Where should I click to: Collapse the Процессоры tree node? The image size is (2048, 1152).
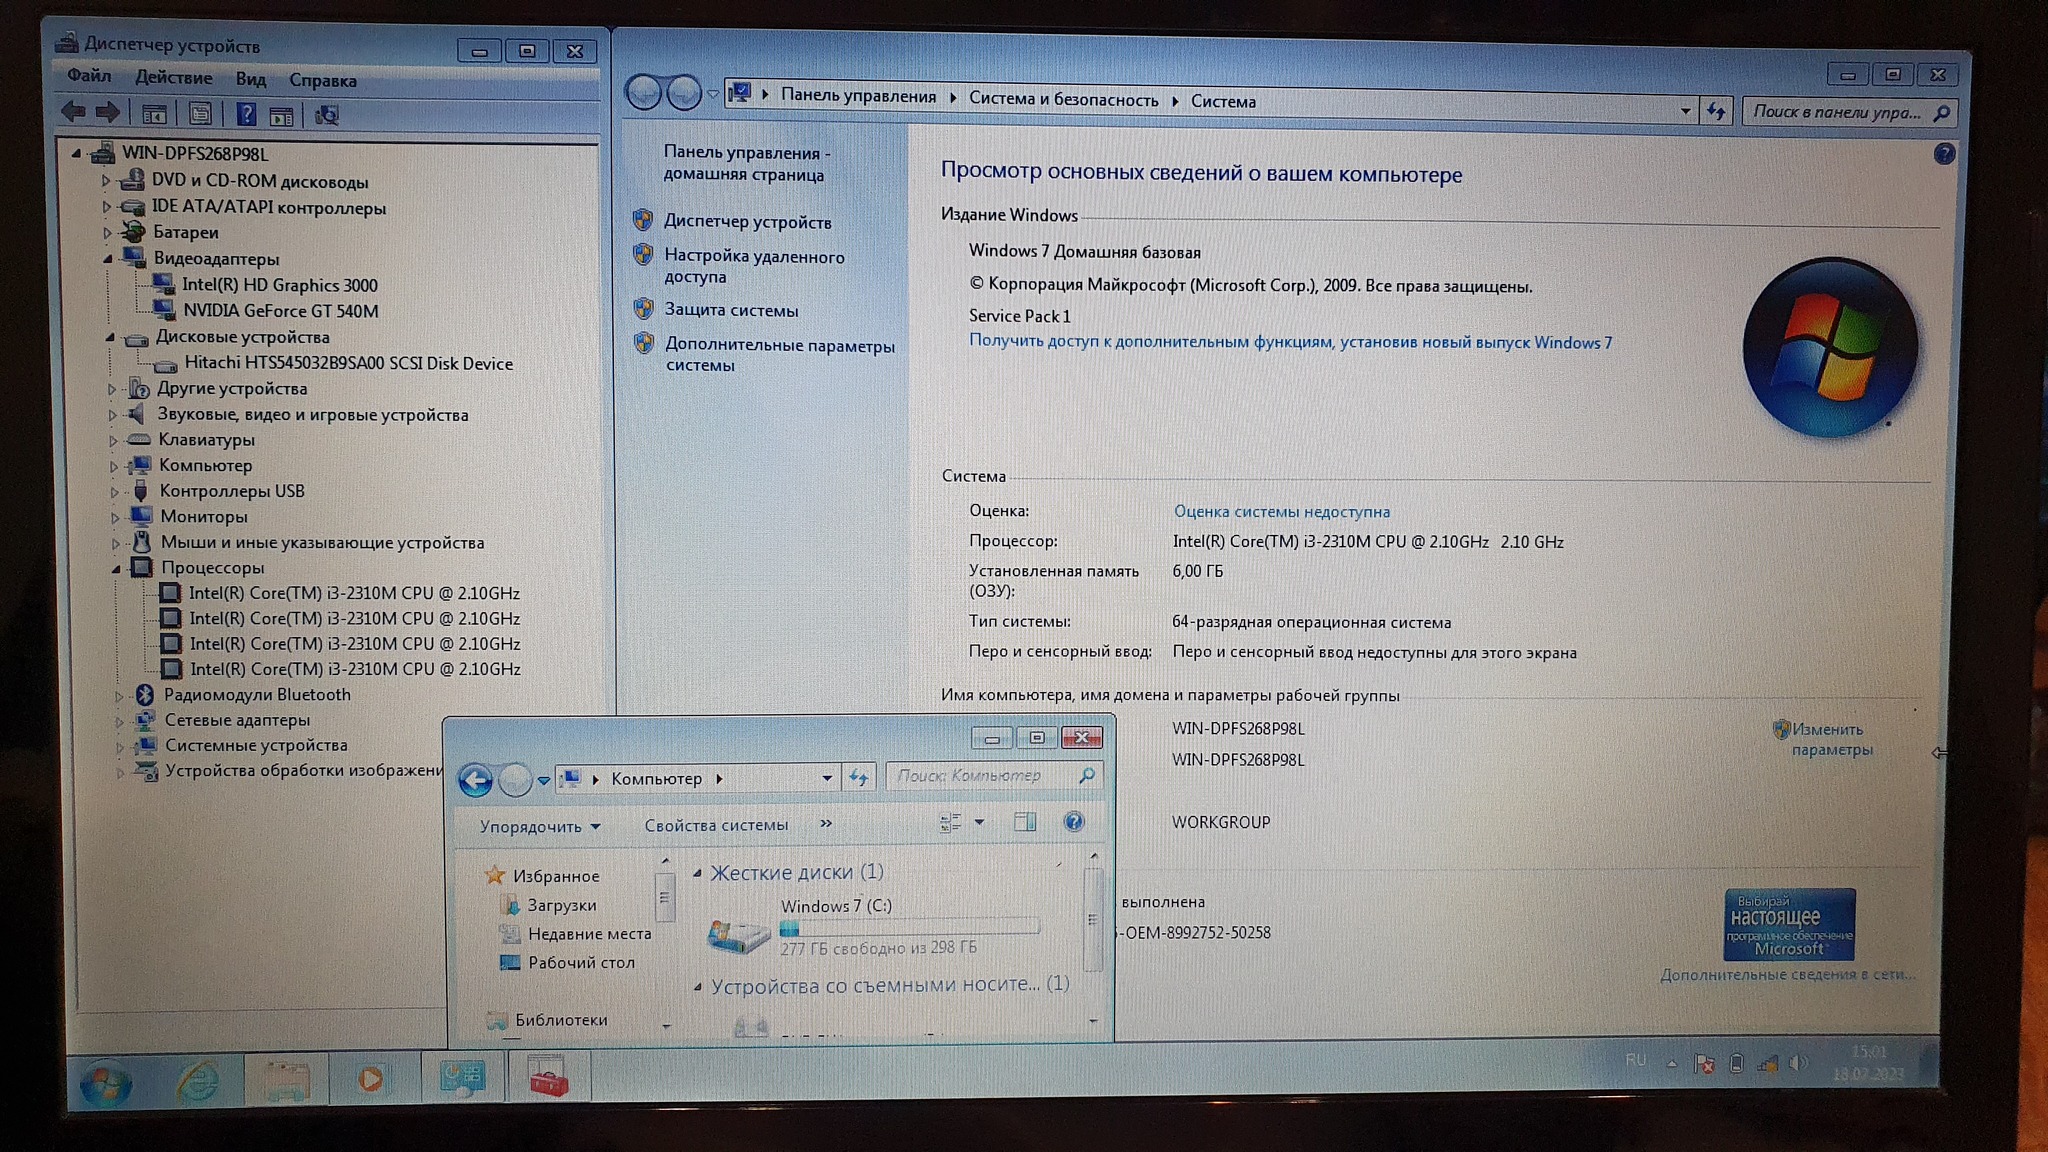tap(116, 569)
